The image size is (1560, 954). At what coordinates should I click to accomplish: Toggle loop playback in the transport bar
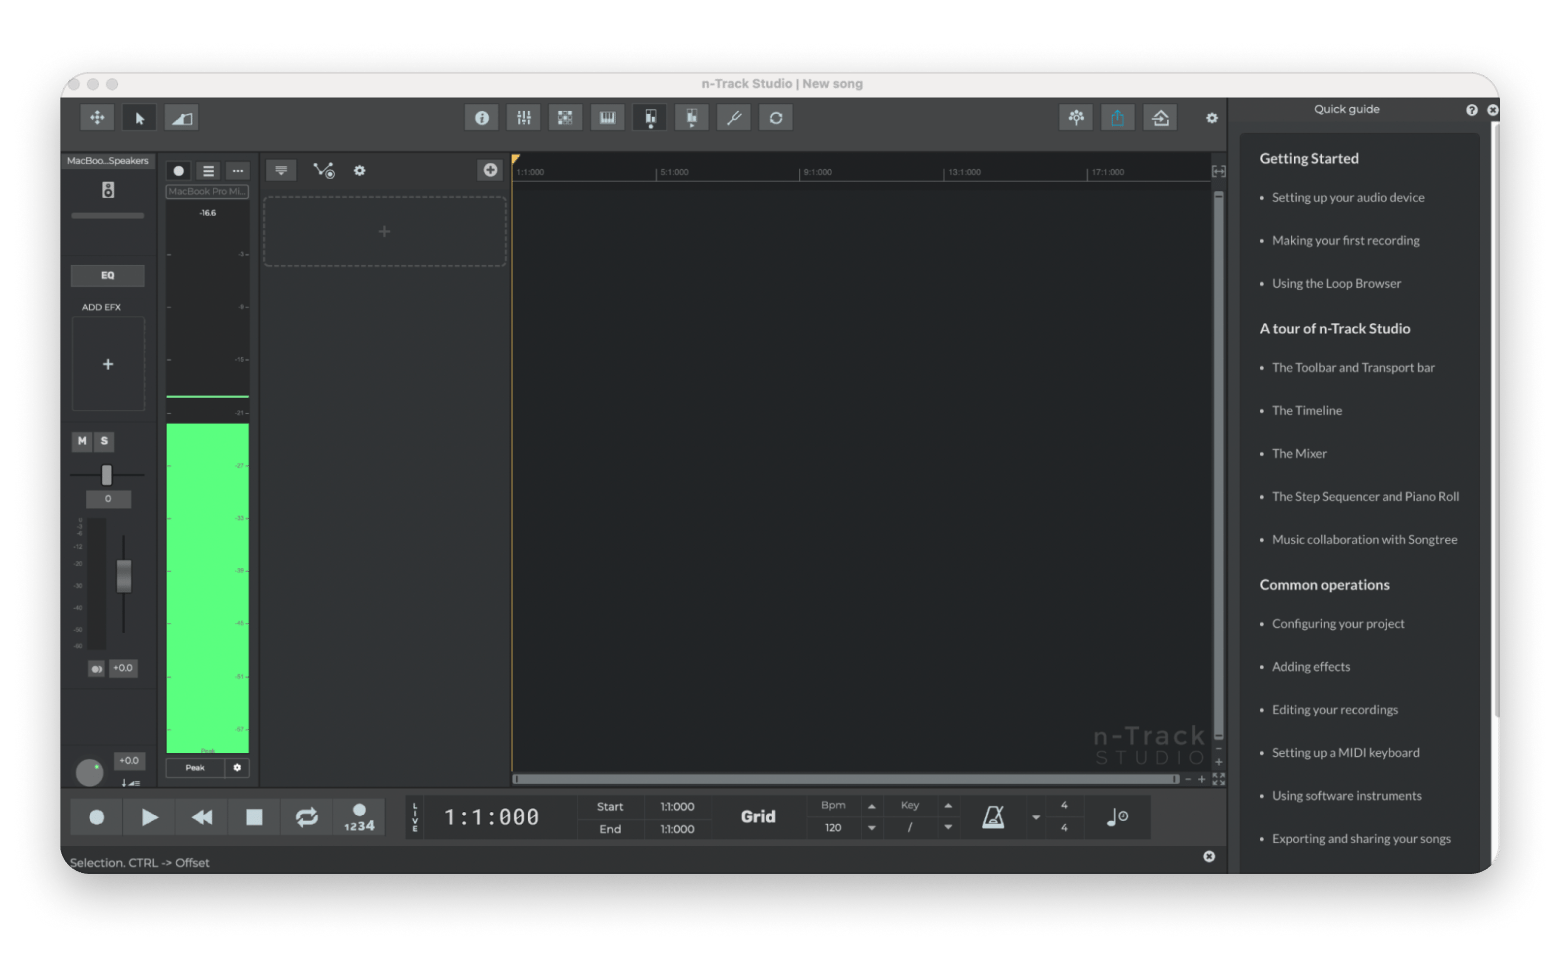point(306,817)
